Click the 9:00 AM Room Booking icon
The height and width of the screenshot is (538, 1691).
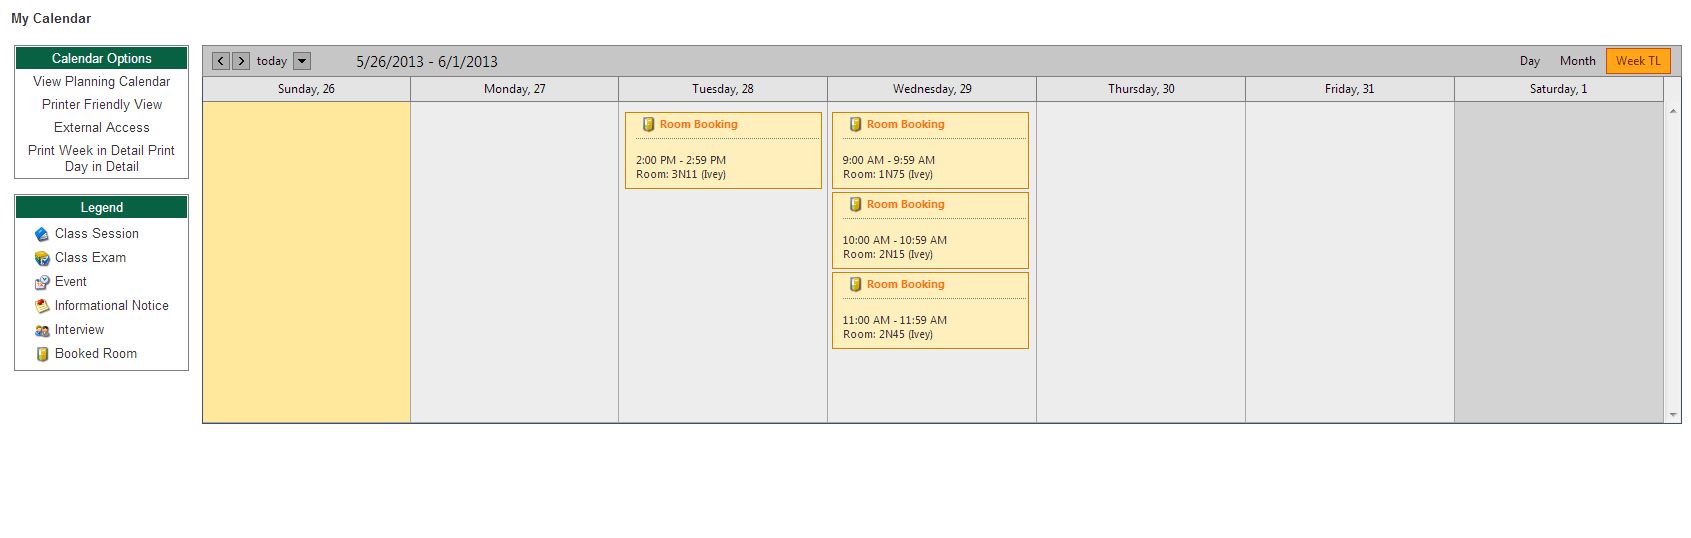point(855,125)
